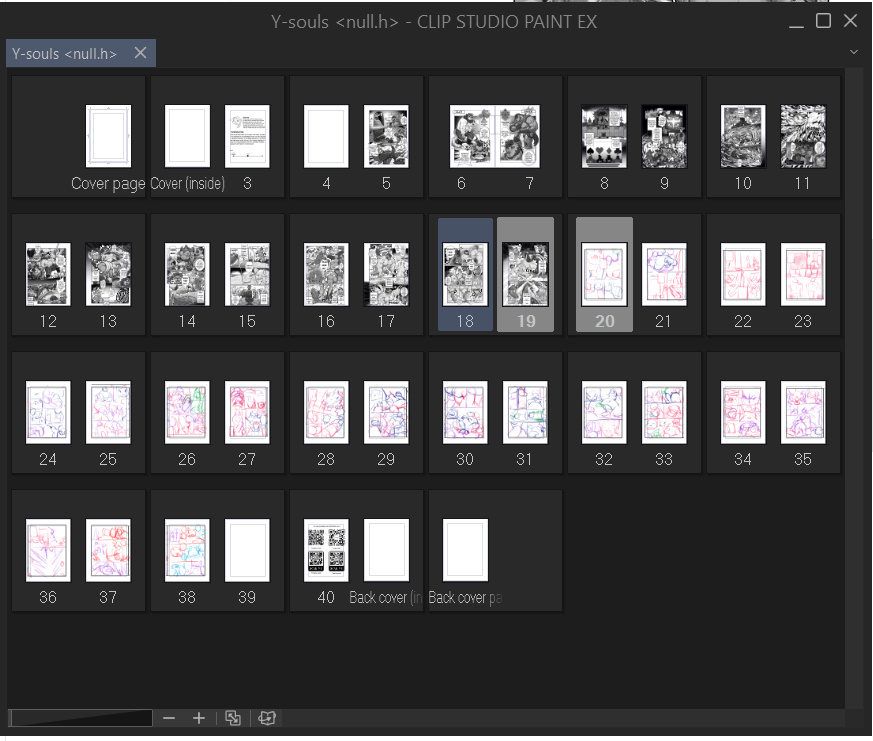This screenshot has width=873, height=741.
Task: Choose page 10 thumbnail
Action: click(x=743, y=136)
